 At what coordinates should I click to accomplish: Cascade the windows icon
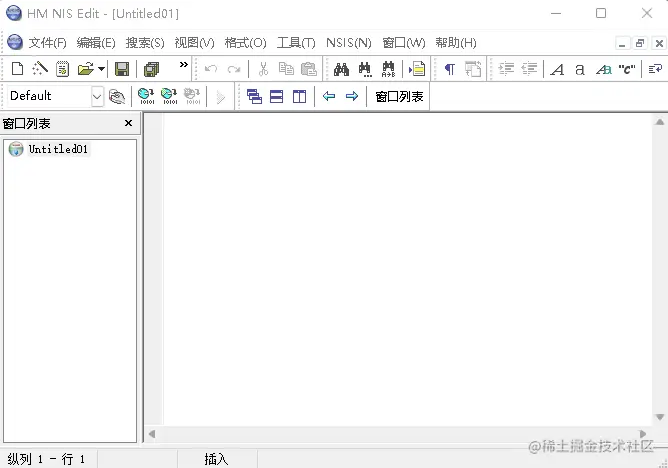254,97
